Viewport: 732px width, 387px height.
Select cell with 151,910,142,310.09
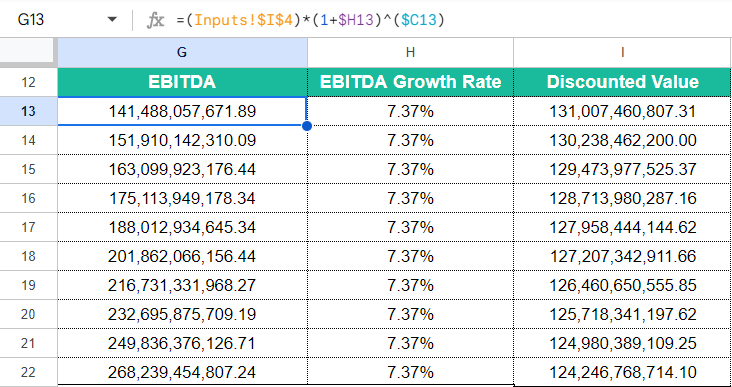point(183,140)
